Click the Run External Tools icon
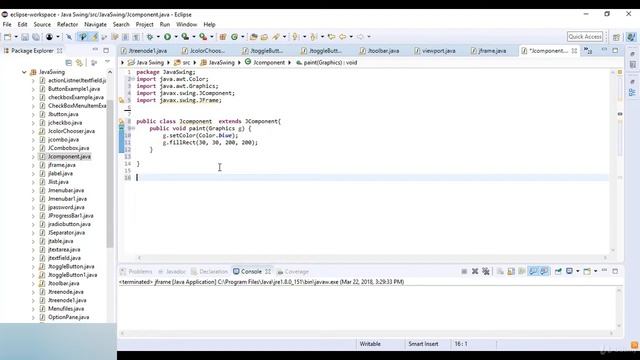640x360 pixels. 203,37
